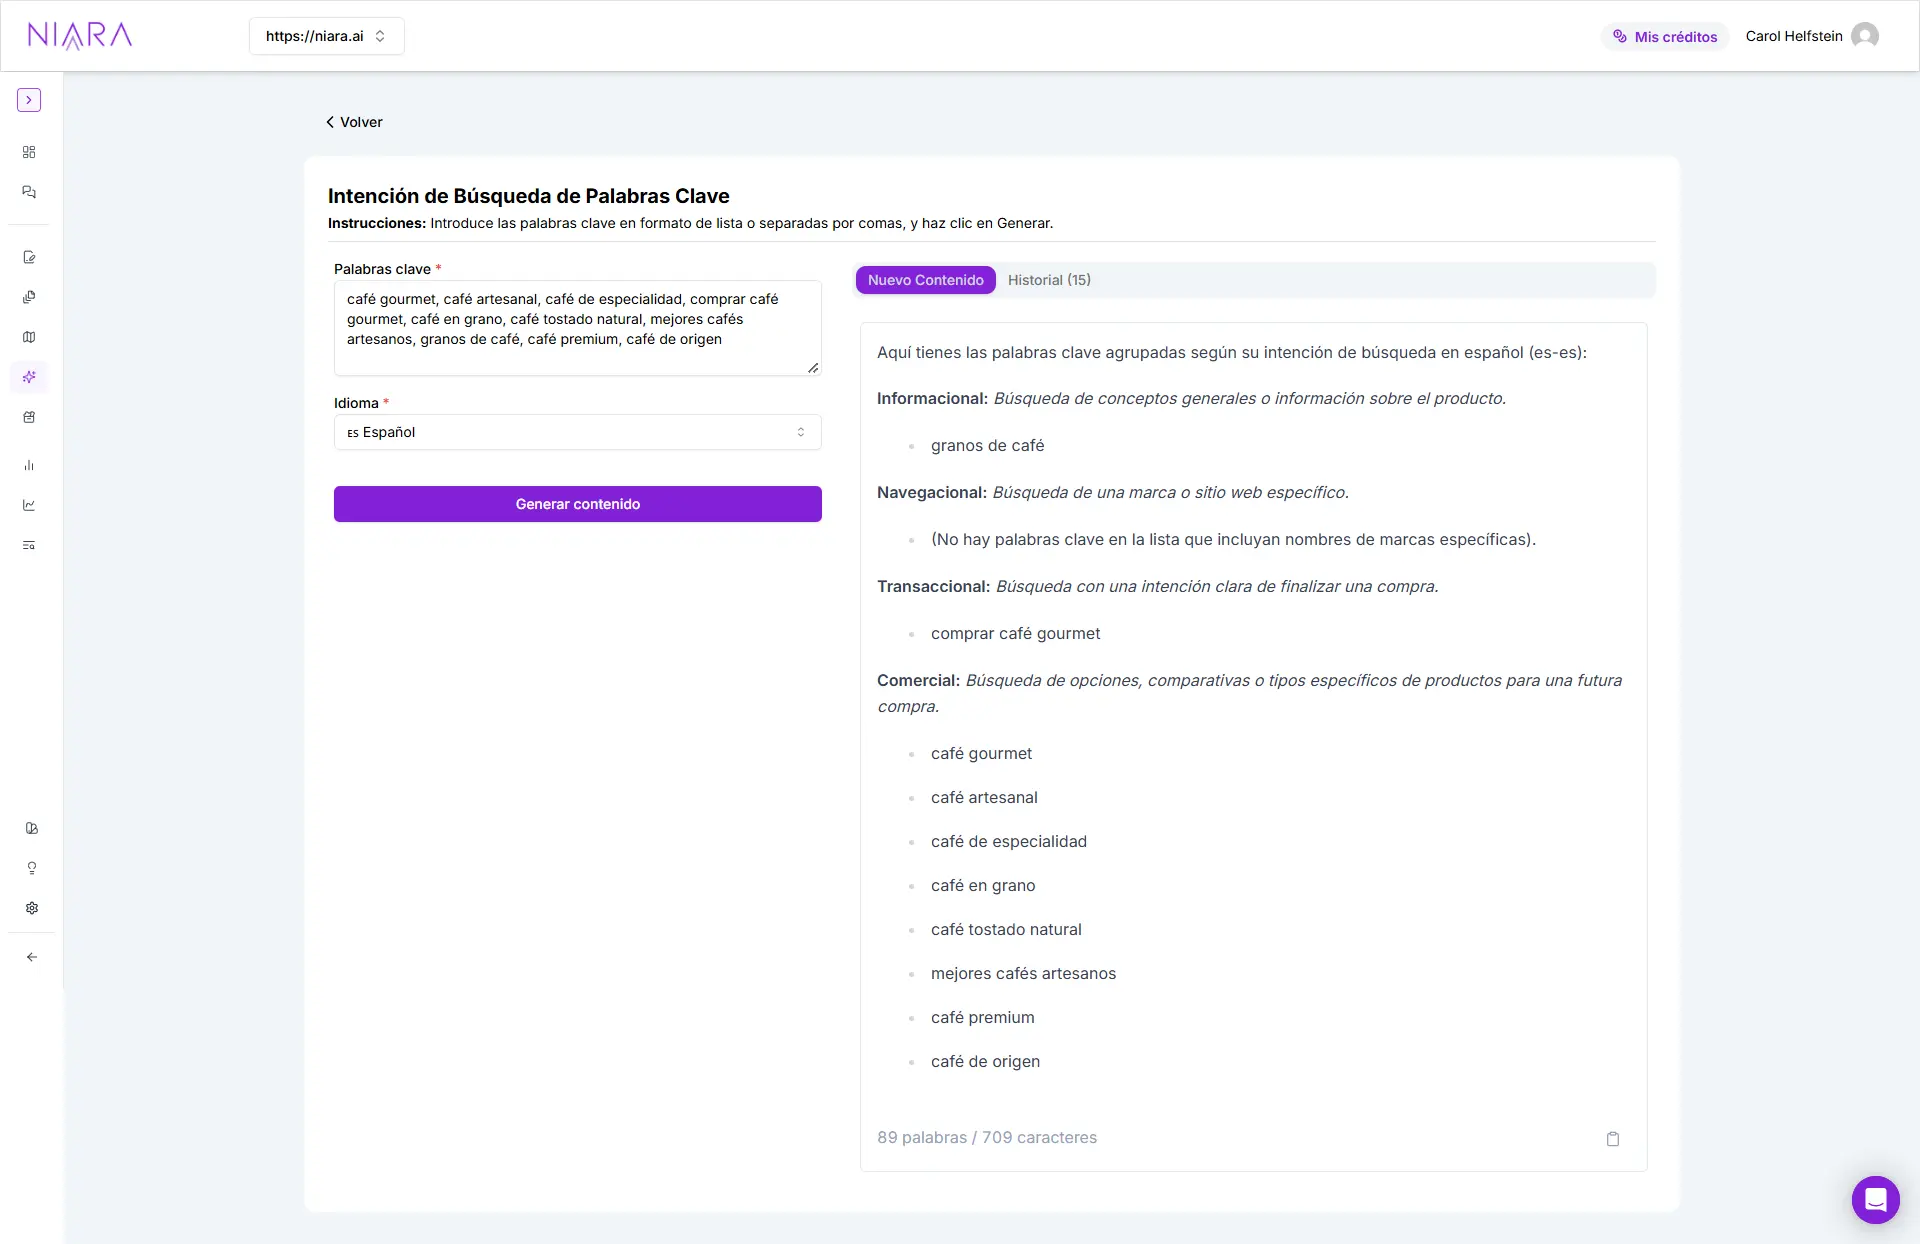Click the 'comprar café gourmet' list item
This screenshot has width=1920, height=1244.
pyautogui.click(x=1015, y=633)
